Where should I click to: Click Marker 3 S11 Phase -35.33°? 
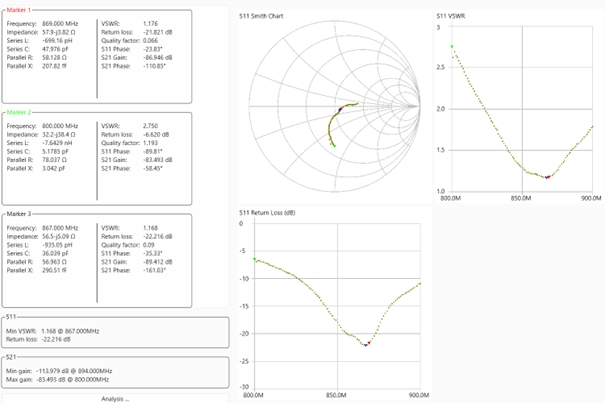tap(153, 254)
